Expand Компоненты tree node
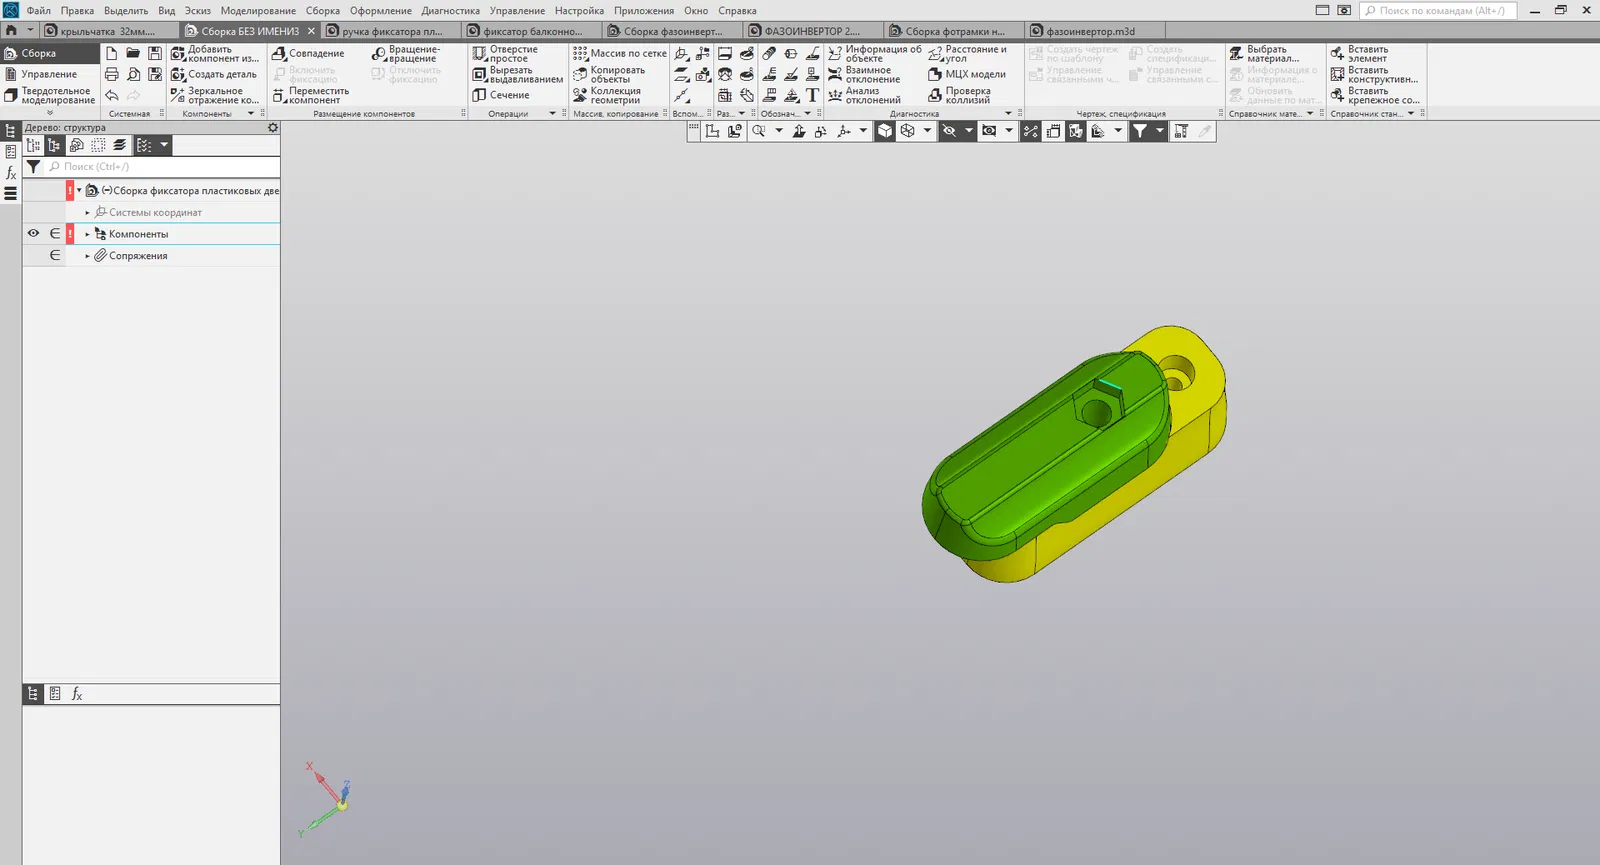This screenshot has width=1600, height=865. (x=87, y=234)
